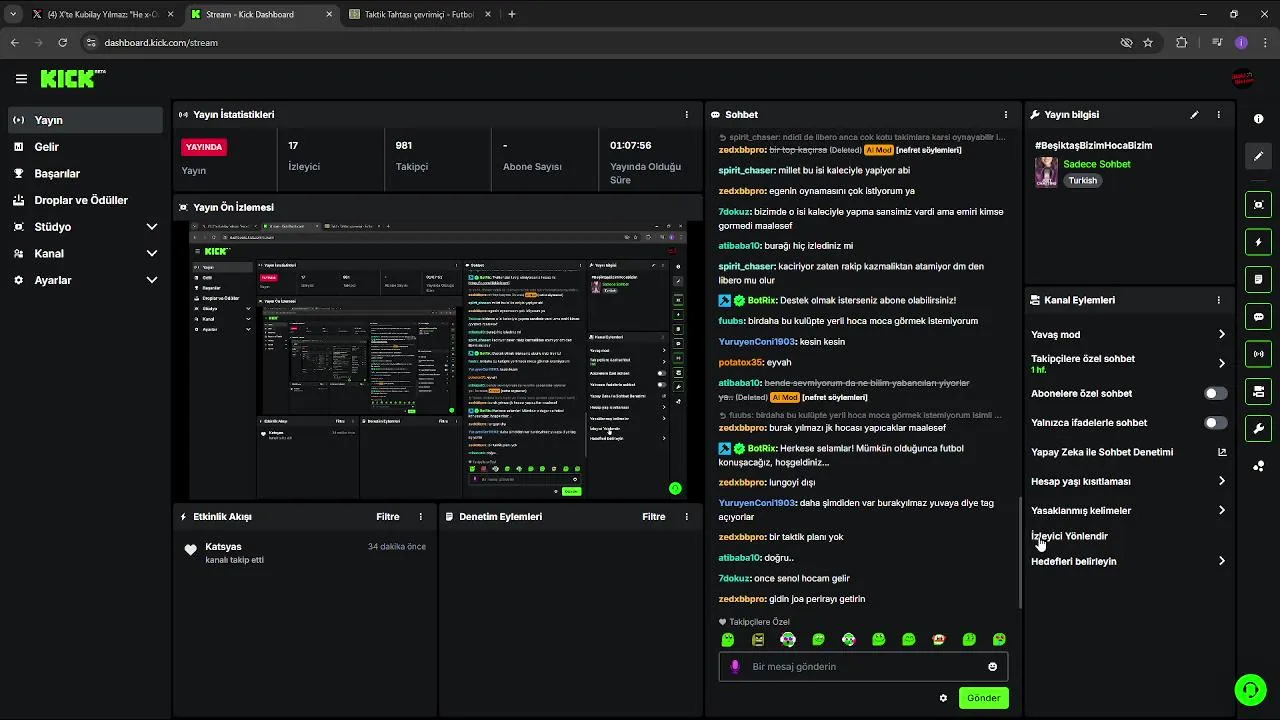Viewport: 1280px width, 720px height.
Task: Click the document icon in right rail
Action: 1258,279
